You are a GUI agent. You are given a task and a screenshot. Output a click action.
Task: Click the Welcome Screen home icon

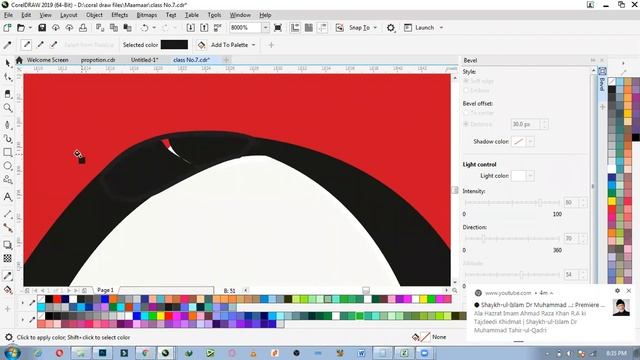coord(19,60)
